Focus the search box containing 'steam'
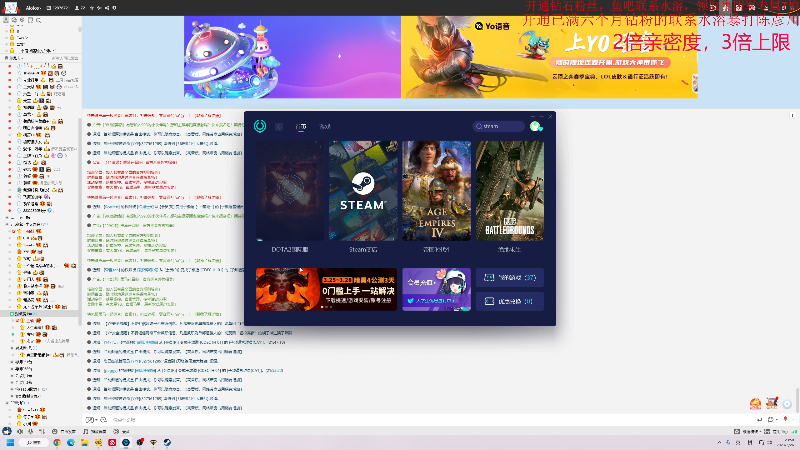 pos(498,126)
